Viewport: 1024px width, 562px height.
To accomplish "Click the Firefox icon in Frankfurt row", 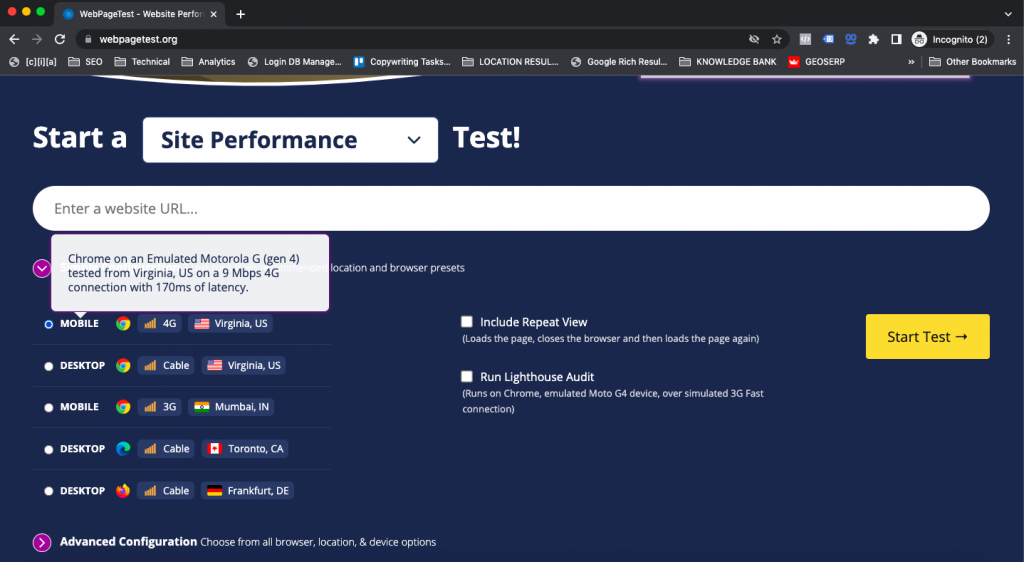I will coord(123,491).
